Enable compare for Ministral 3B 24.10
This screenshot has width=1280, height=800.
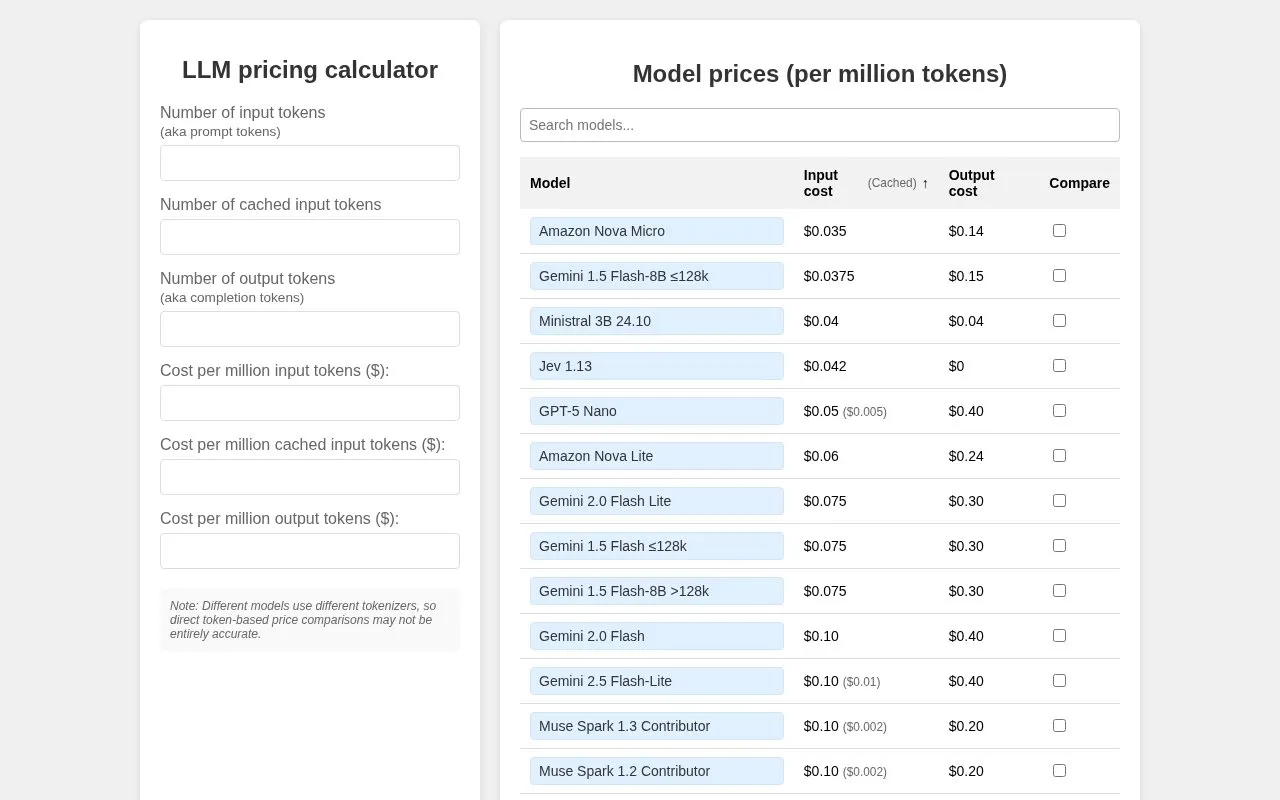tap(1059, 321)
